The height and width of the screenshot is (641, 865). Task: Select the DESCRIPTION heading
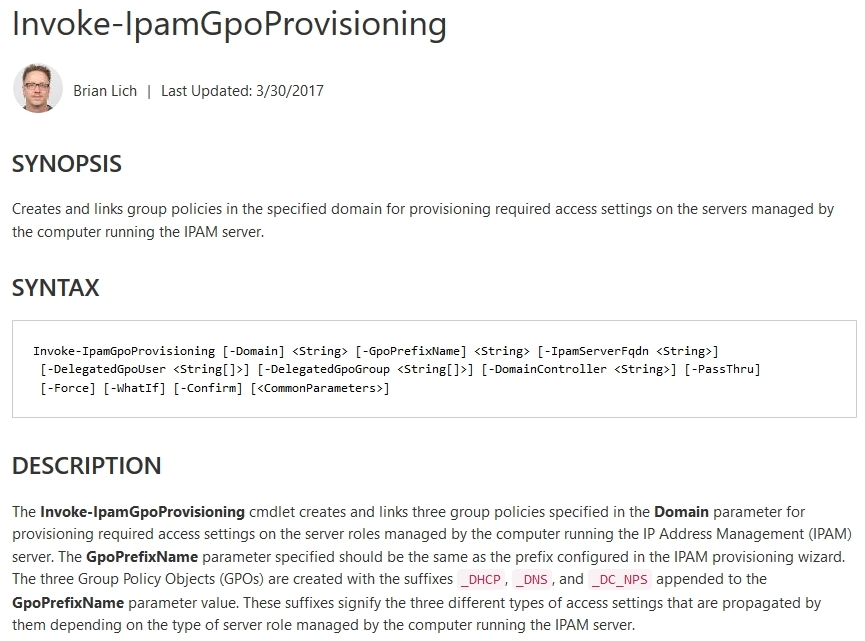click(x=87, y=466)
